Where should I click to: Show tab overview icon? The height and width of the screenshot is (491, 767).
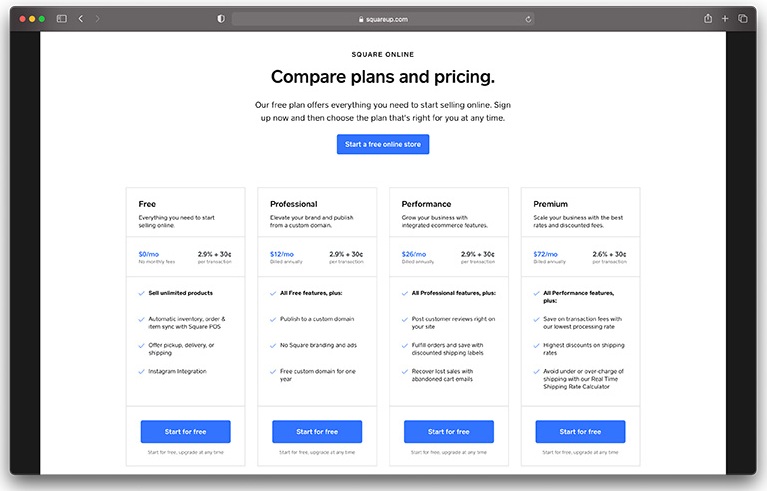743,19
